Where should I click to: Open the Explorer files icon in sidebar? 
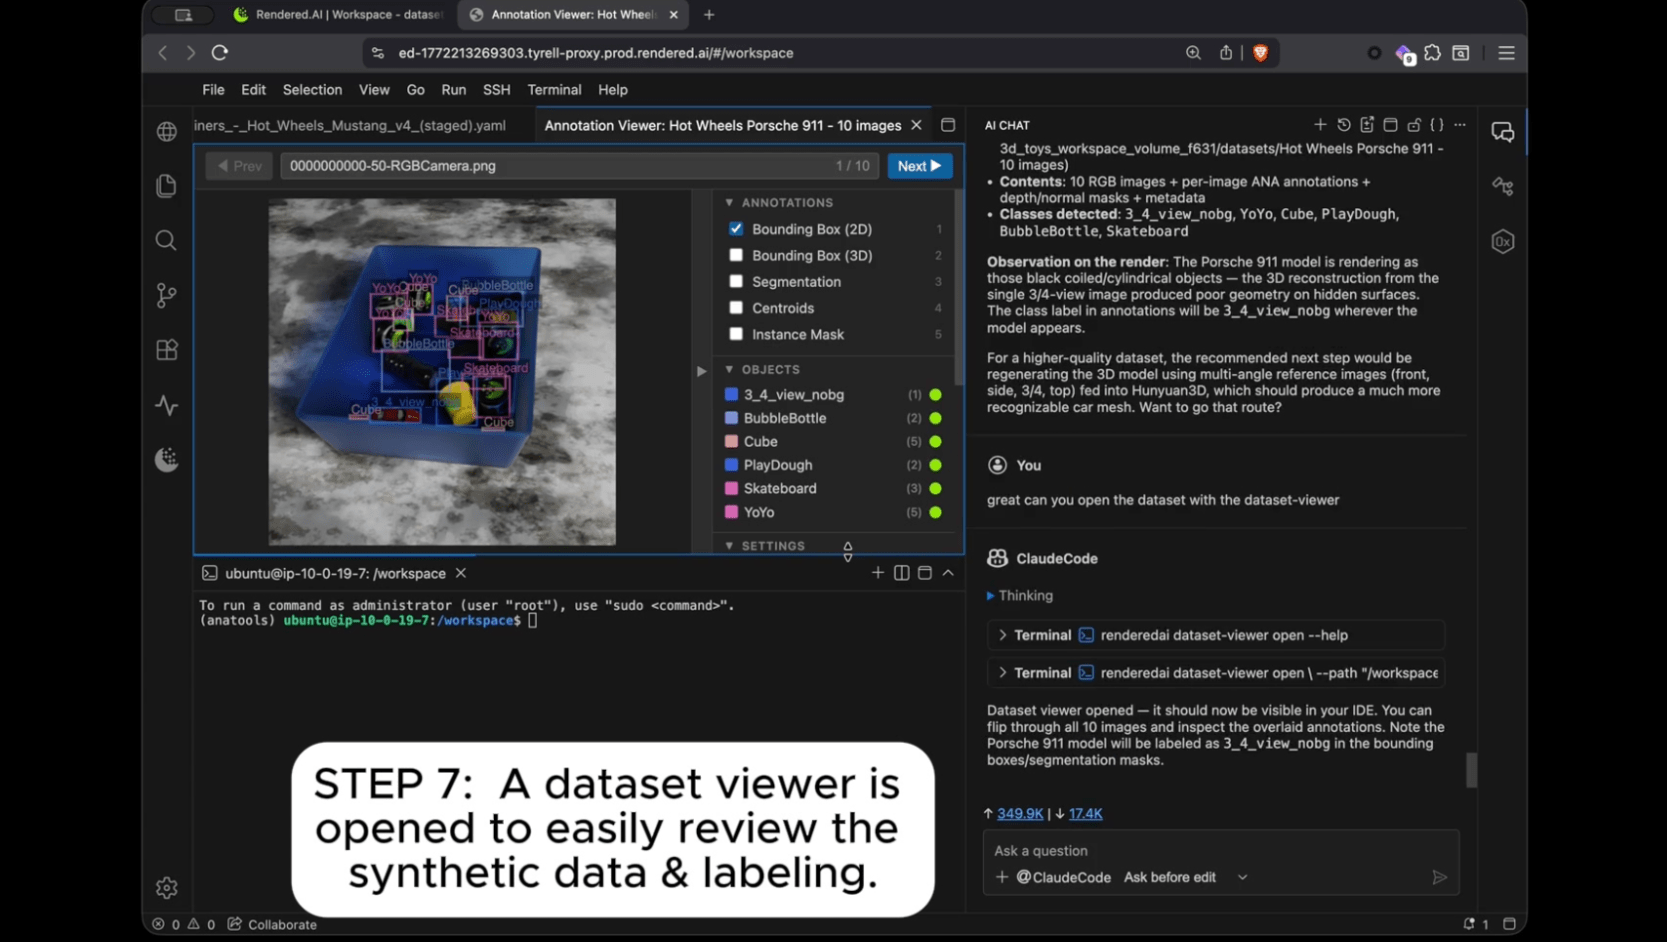point(166,186)
